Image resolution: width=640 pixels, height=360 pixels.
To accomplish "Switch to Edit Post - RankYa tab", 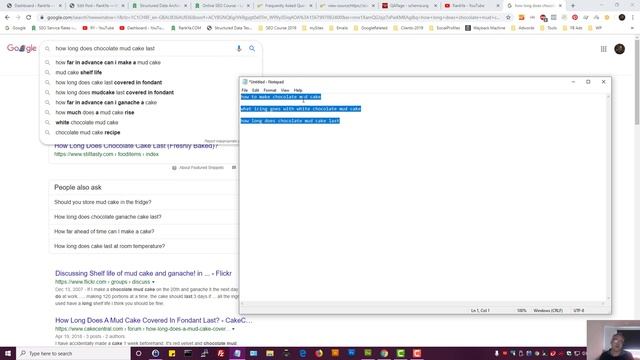I will point(96,6).
